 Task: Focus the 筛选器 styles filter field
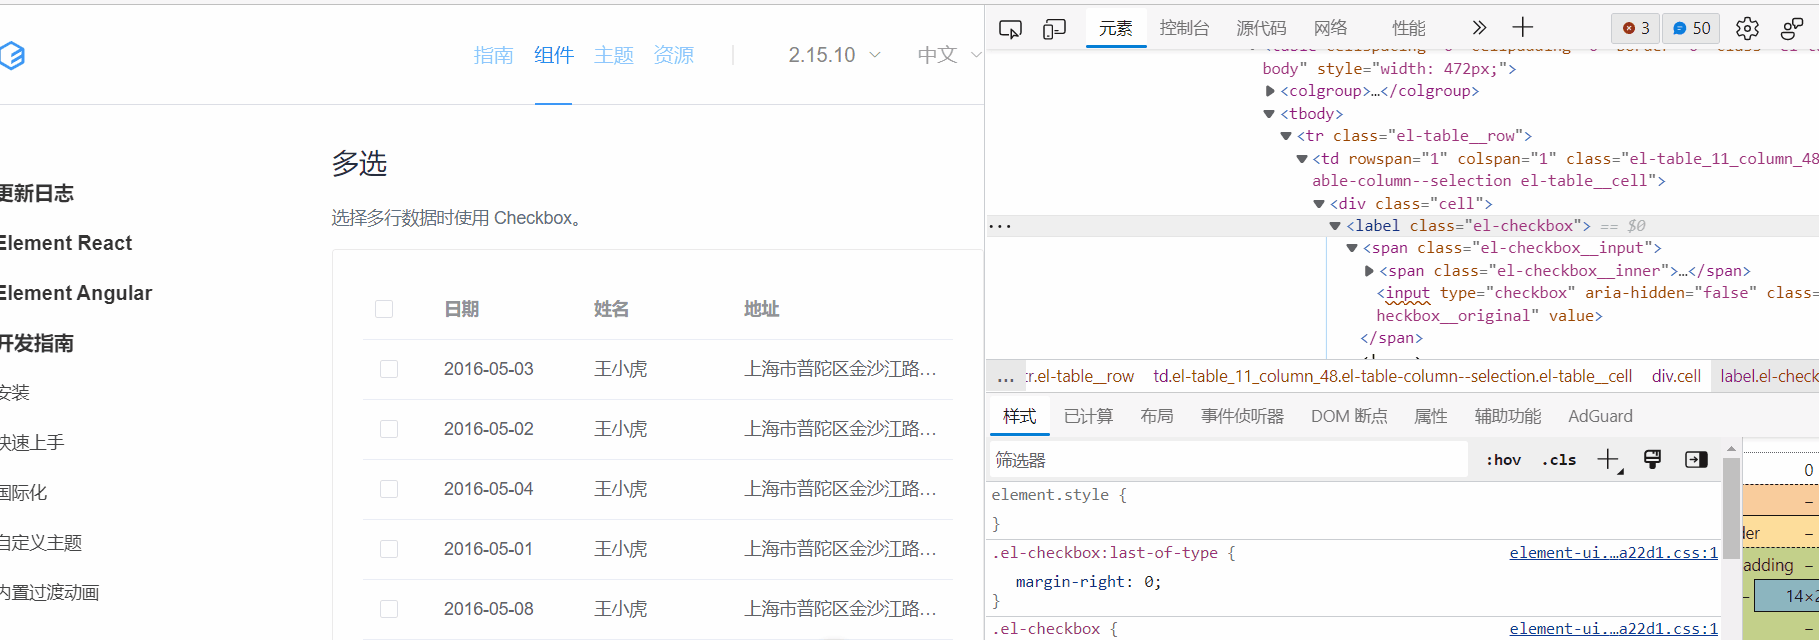point(1228,460)
